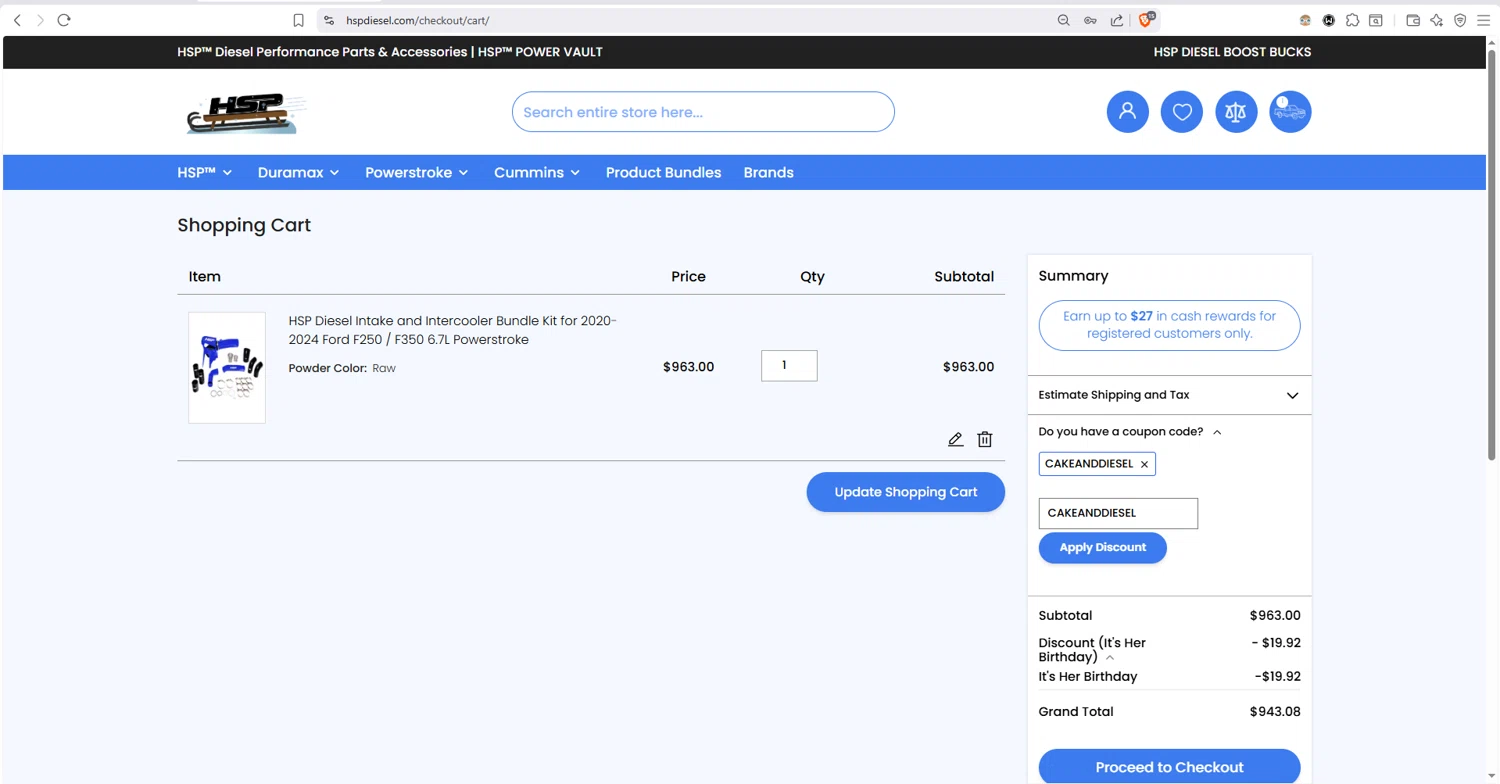Click the browser forward arrow
Image resolution: width=1500 pixels, height=784 pixels.
tap(40, 20)
